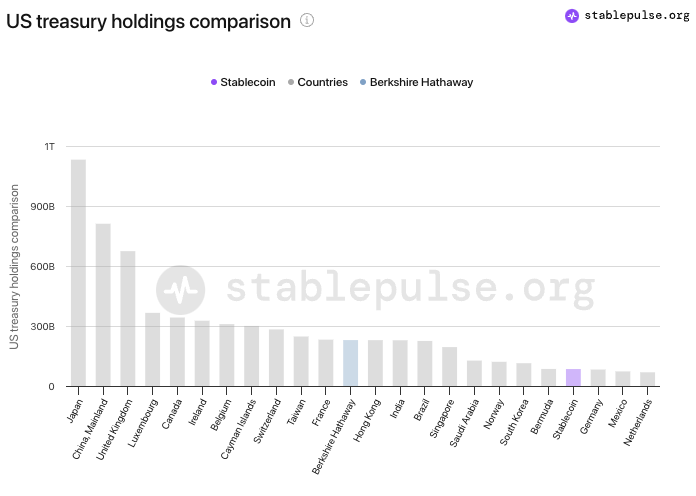Select the Japan bar in the chart
Image resolution: width=696 pixels, height=496 pixels.
[78, 273]
